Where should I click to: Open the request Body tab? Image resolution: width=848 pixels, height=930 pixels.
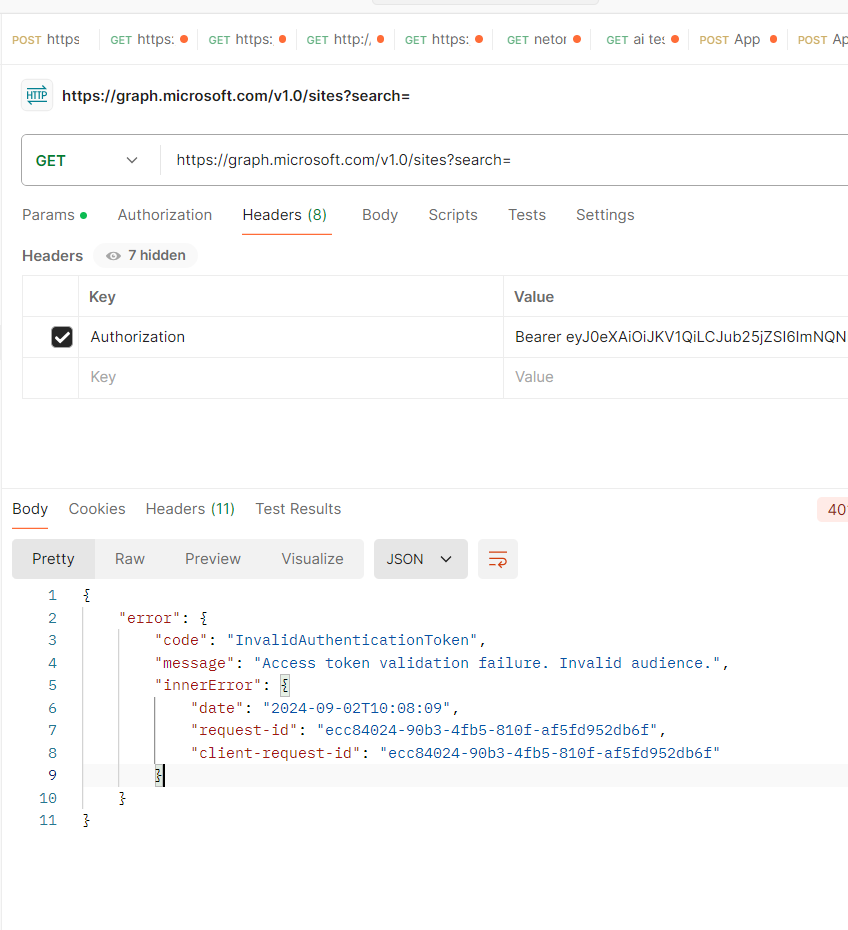tap(380, 215)
